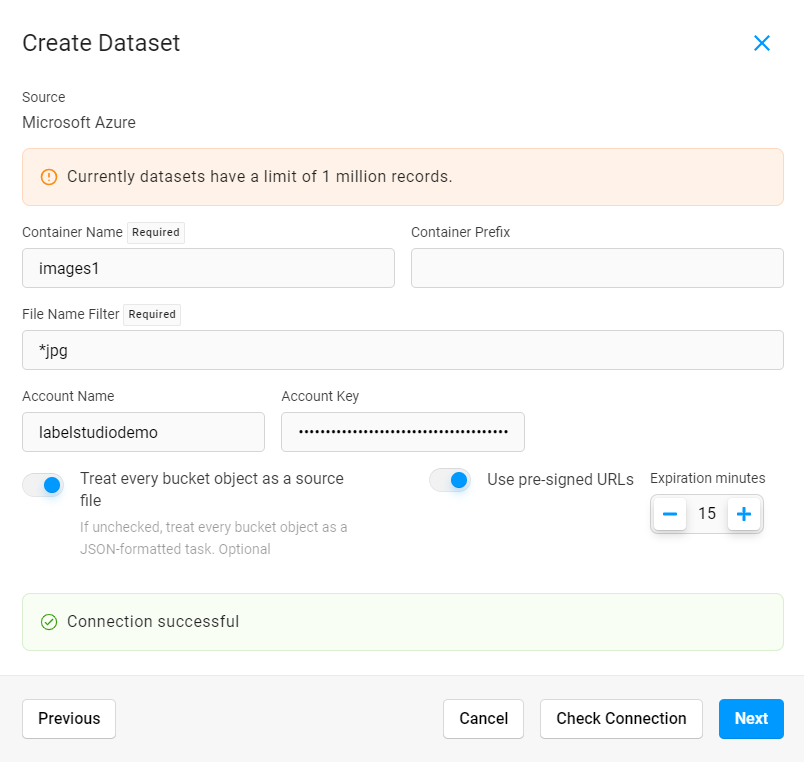804x762 pixels.
Task: Click Previous to go back a step
Action: click(x=68, y=718)
